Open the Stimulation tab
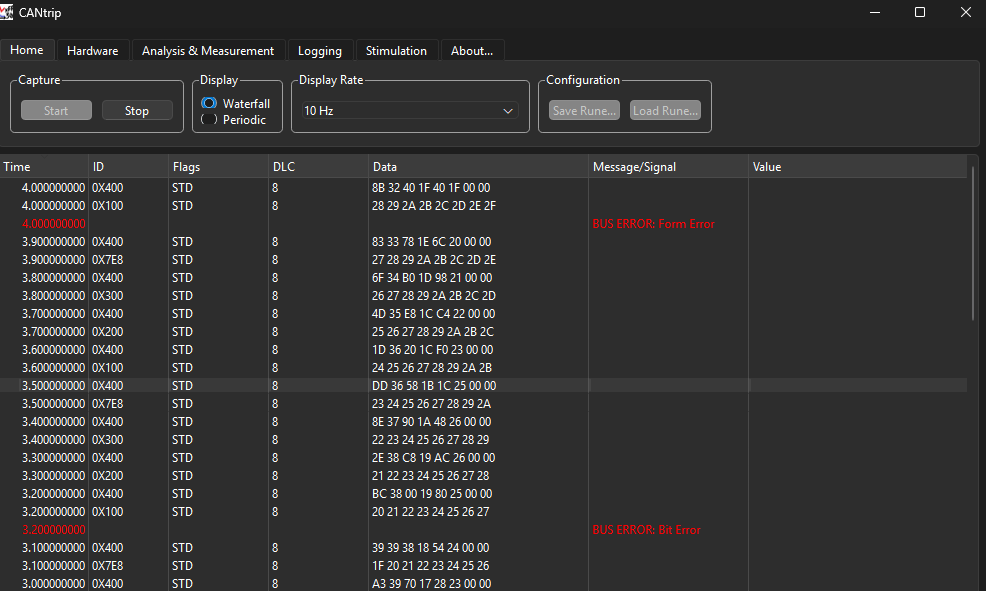Image resolution: width=986 pixels, height=591 pixels. [396, 51]
